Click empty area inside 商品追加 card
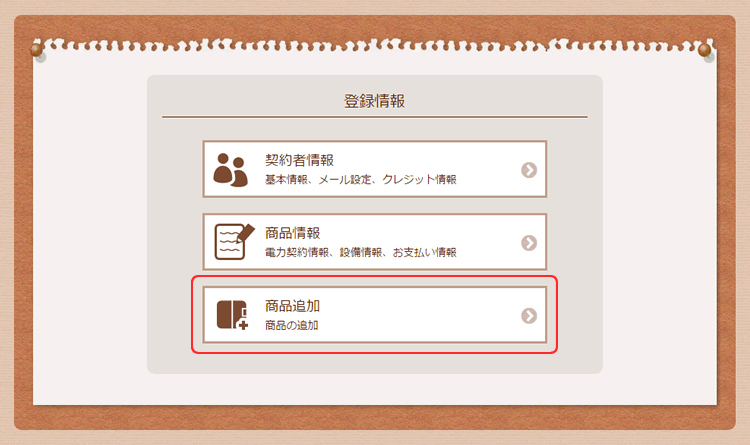The height and width of the screenshot is (445, 750). tap(421, 315)
